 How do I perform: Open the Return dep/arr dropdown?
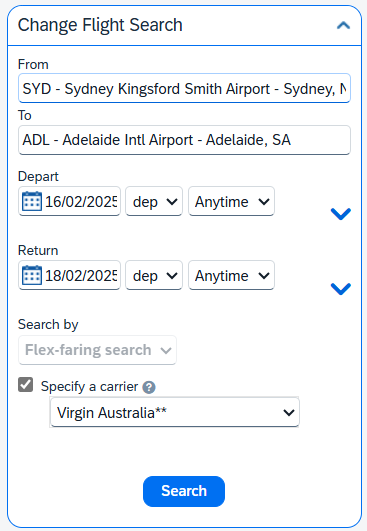coord(154,275)
